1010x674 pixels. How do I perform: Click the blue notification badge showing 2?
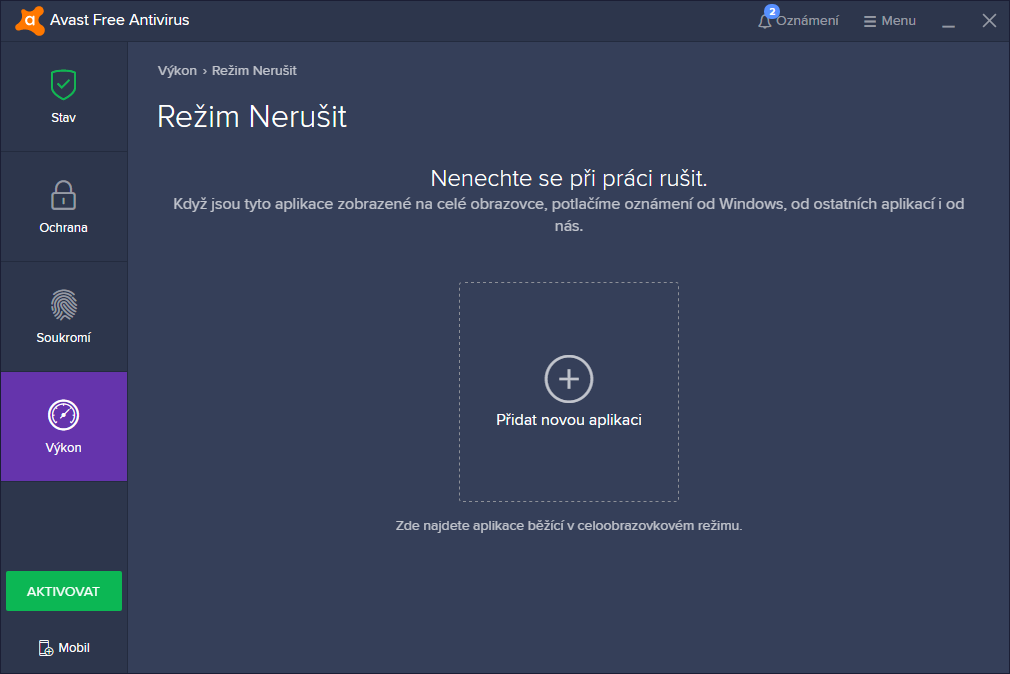pyautogui.click(x=771, y=12)
